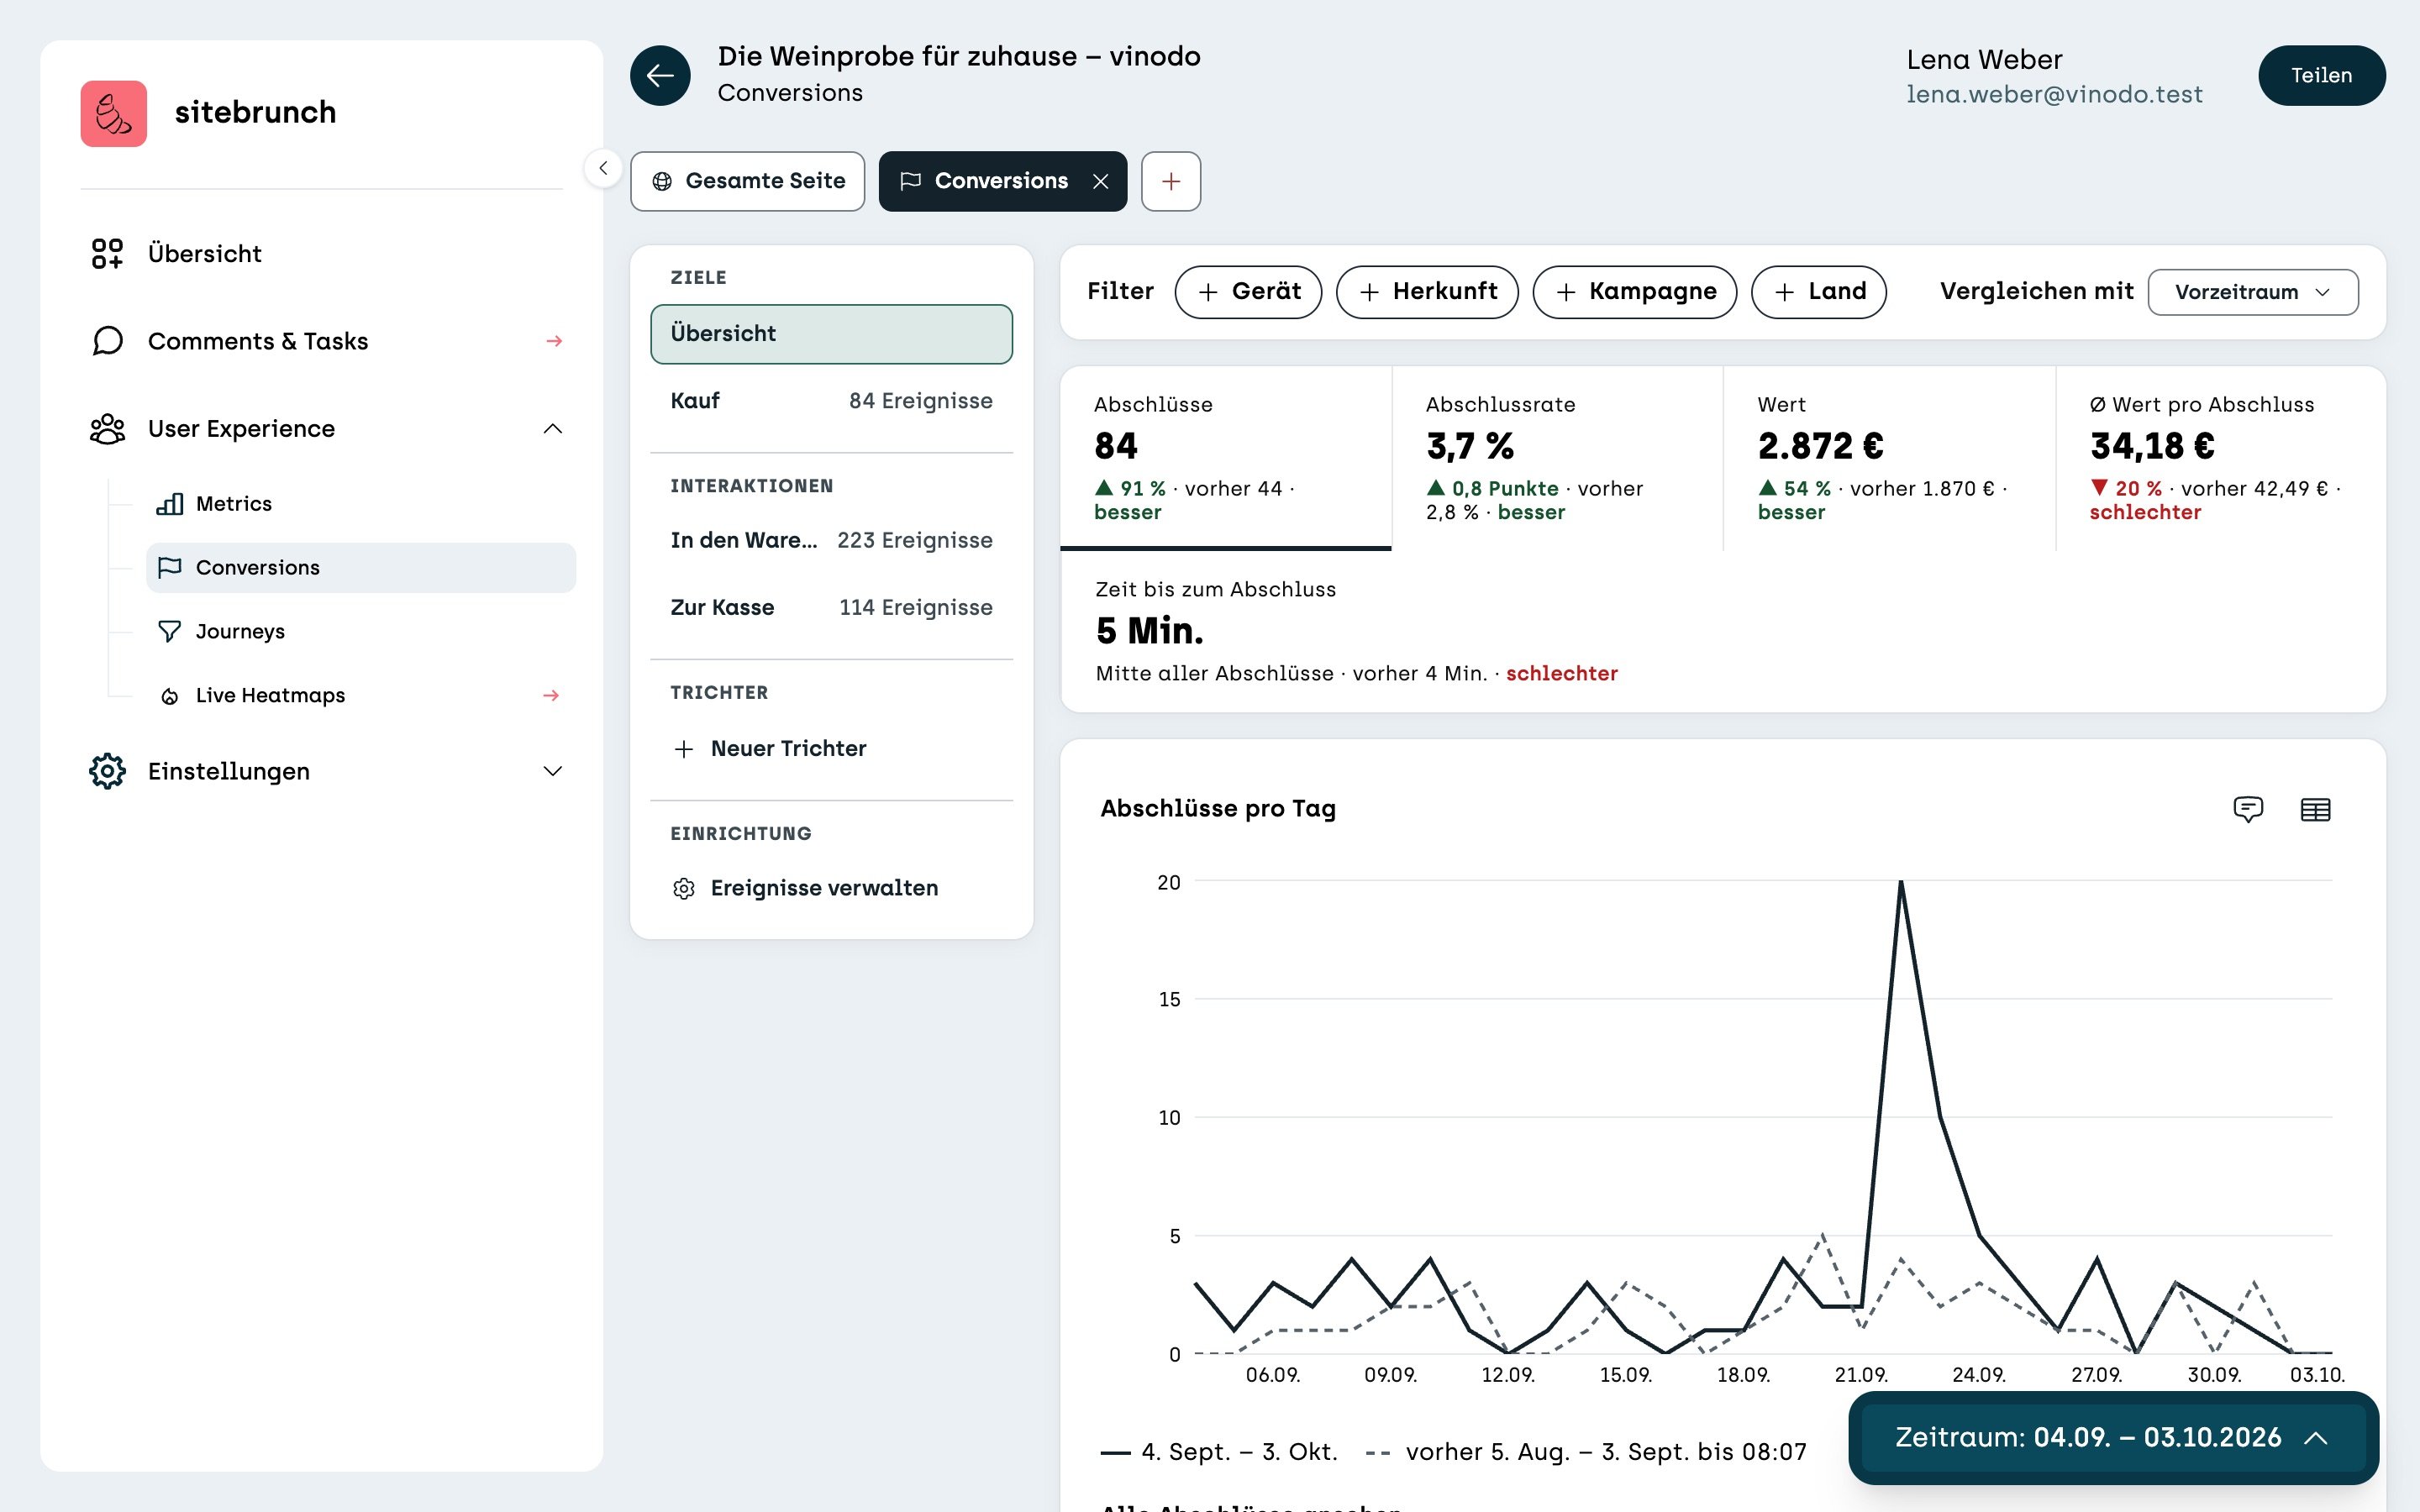Select the Wert metric card

(1889, 458)
